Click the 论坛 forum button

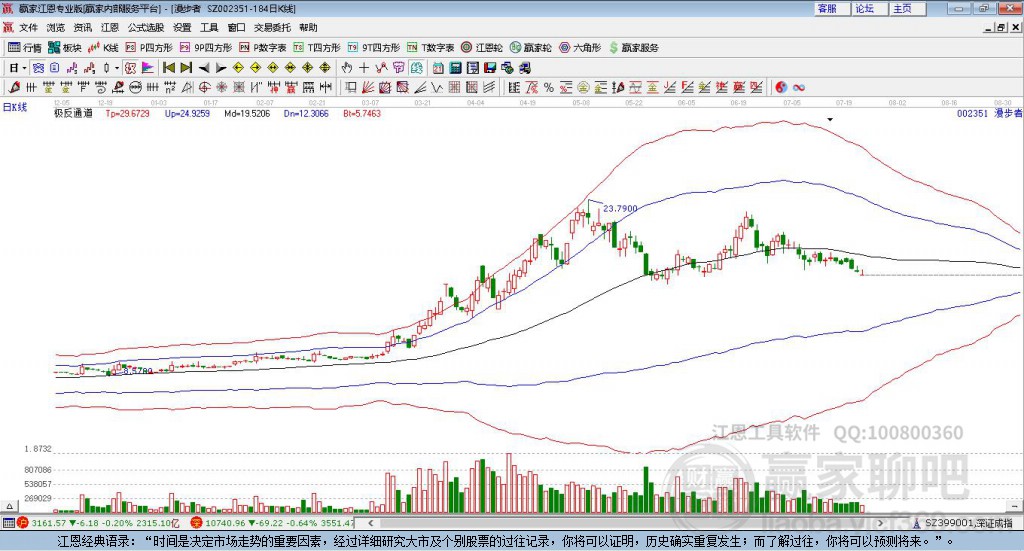tap(869, 8)
